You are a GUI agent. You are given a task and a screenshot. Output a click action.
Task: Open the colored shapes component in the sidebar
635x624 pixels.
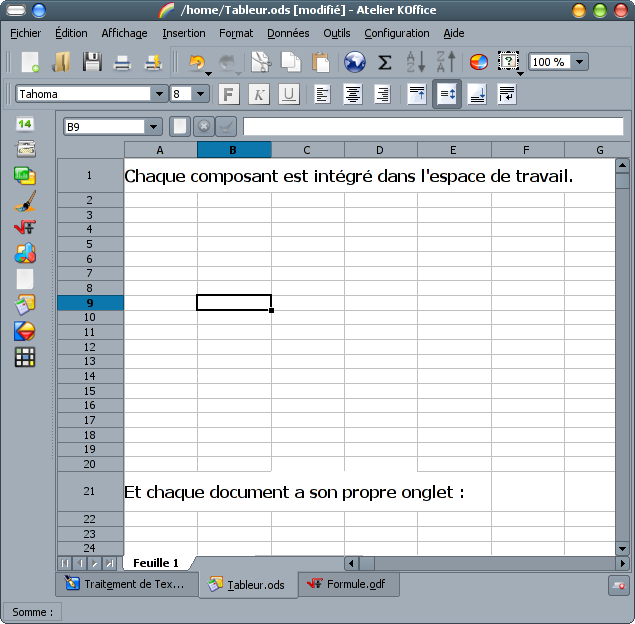(x=25, y=253)
